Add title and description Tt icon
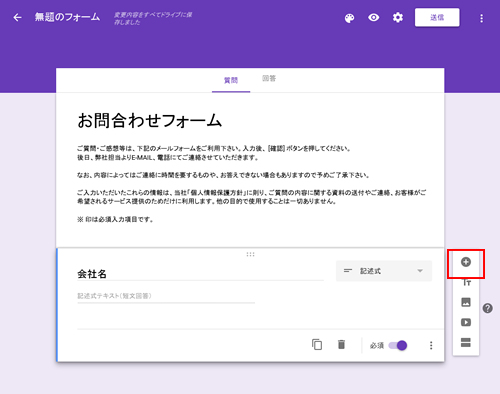Viewport: 500px width, 394px height. [x=466, y=283]
